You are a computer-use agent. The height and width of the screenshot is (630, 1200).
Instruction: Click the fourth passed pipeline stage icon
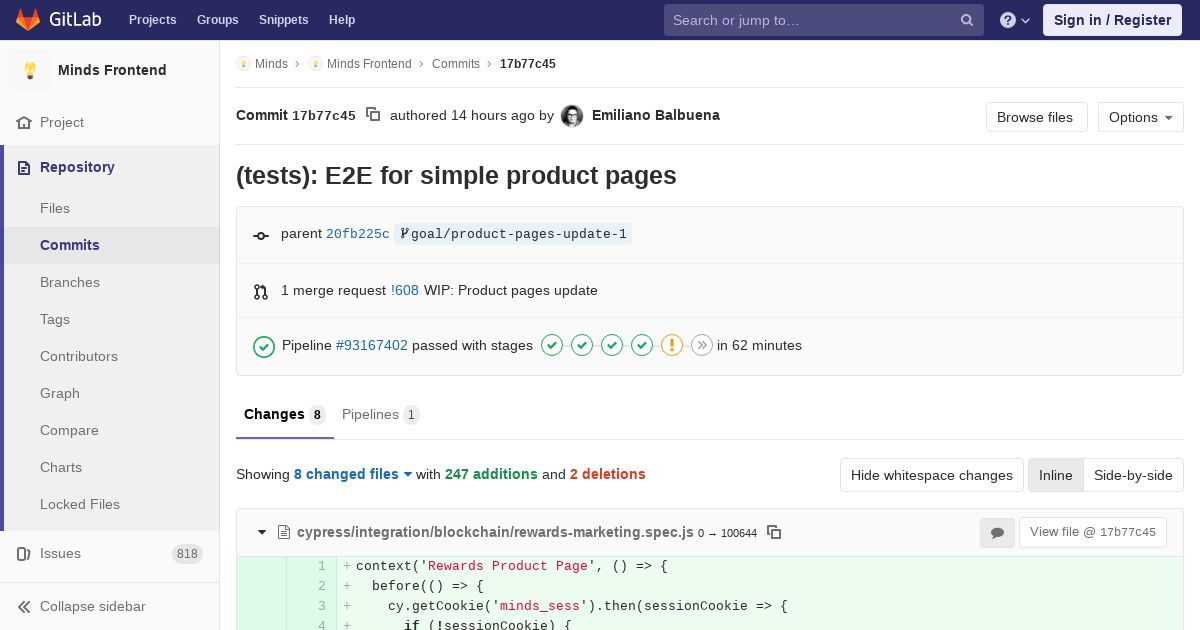pyautogui.click(x=642, y=345)
